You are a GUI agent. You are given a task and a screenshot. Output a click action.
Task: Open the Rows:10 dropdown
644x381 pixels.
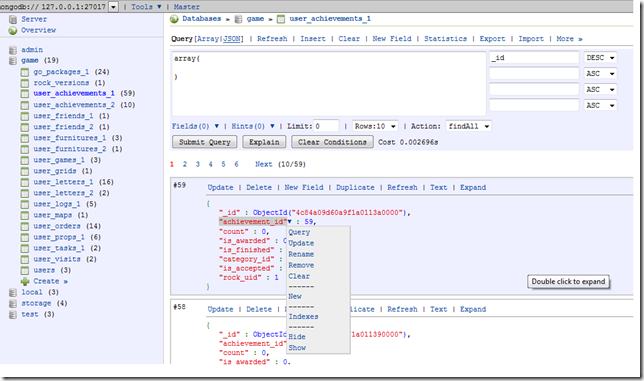click(375, 126)
